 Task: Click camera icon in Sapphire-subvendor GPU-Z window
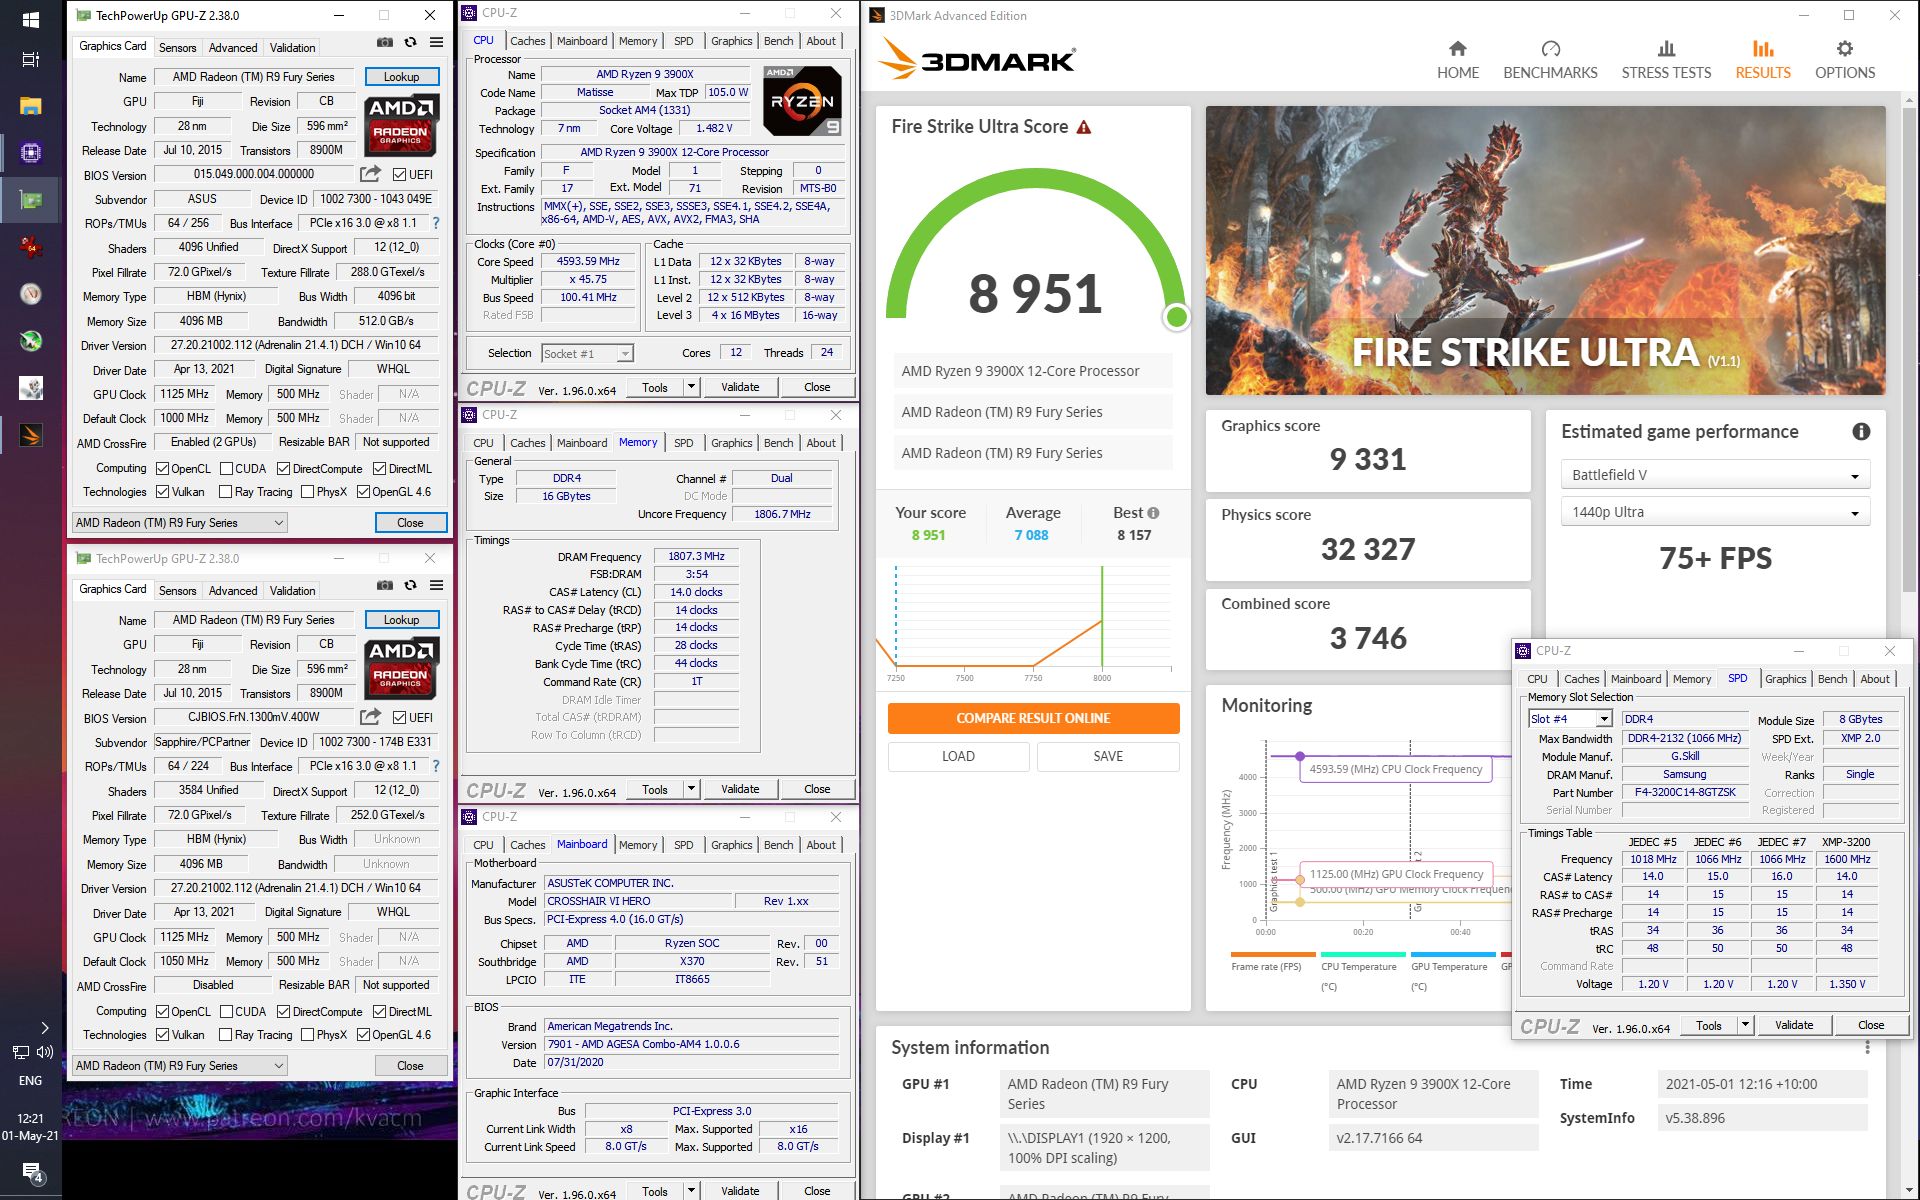[x=385, y=586]
